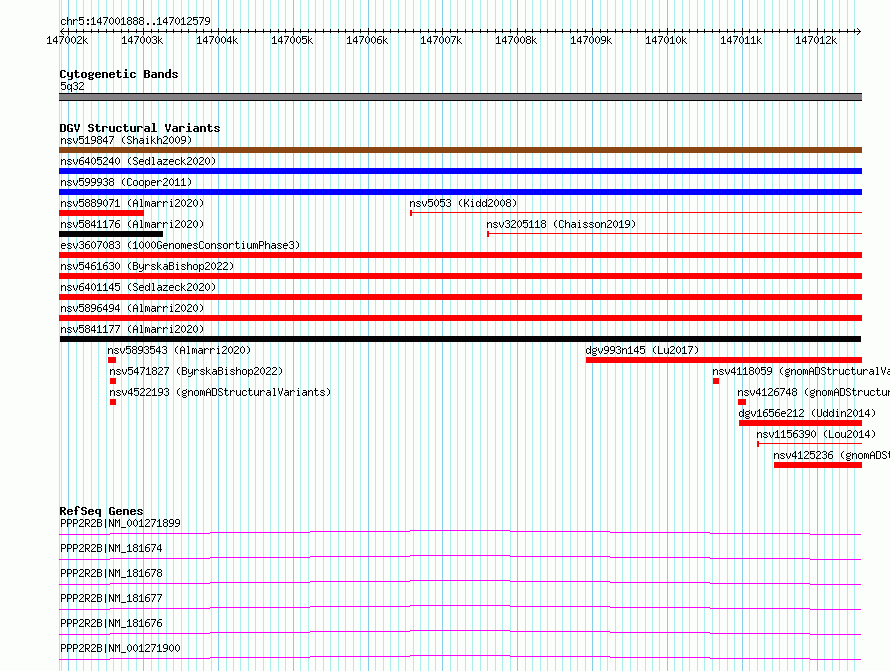Open PPP2R2B|NM_181677 transcript label
The width and height of the screenshot is (890, 671).
(x=111, y=598)
